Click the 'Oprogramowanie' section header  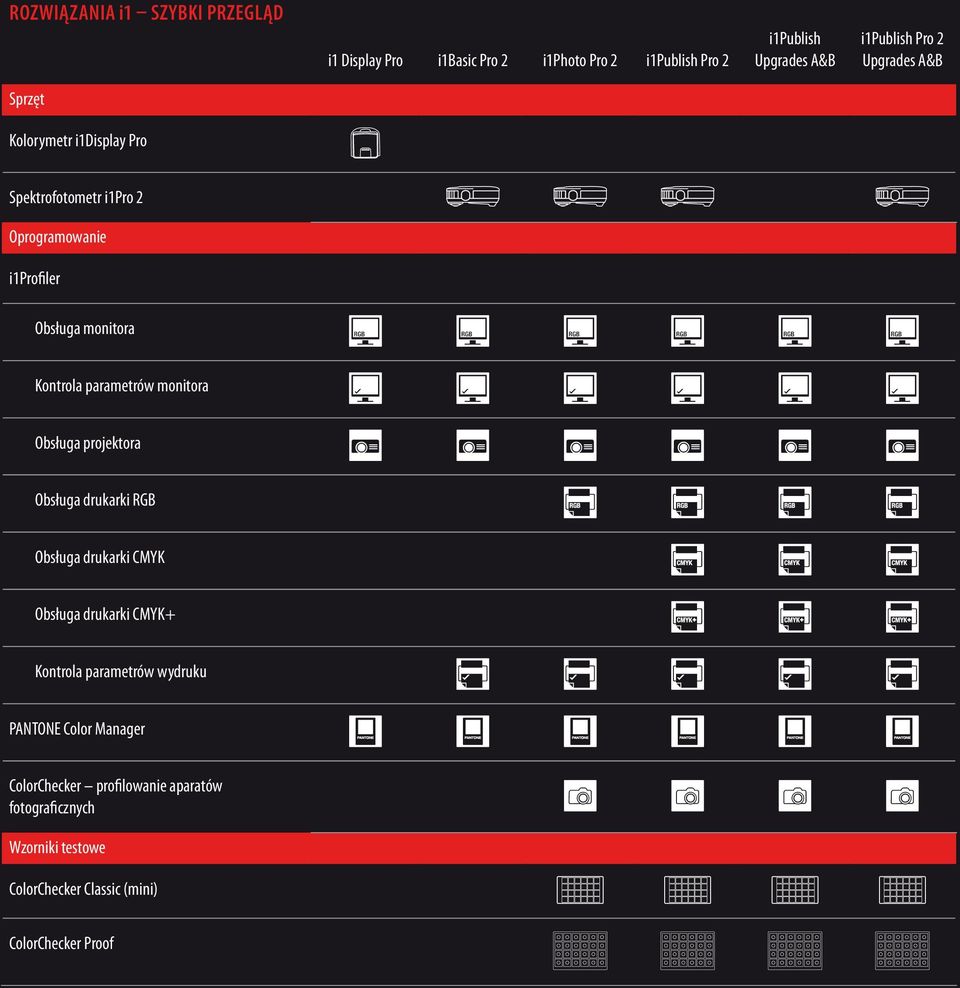479,238
